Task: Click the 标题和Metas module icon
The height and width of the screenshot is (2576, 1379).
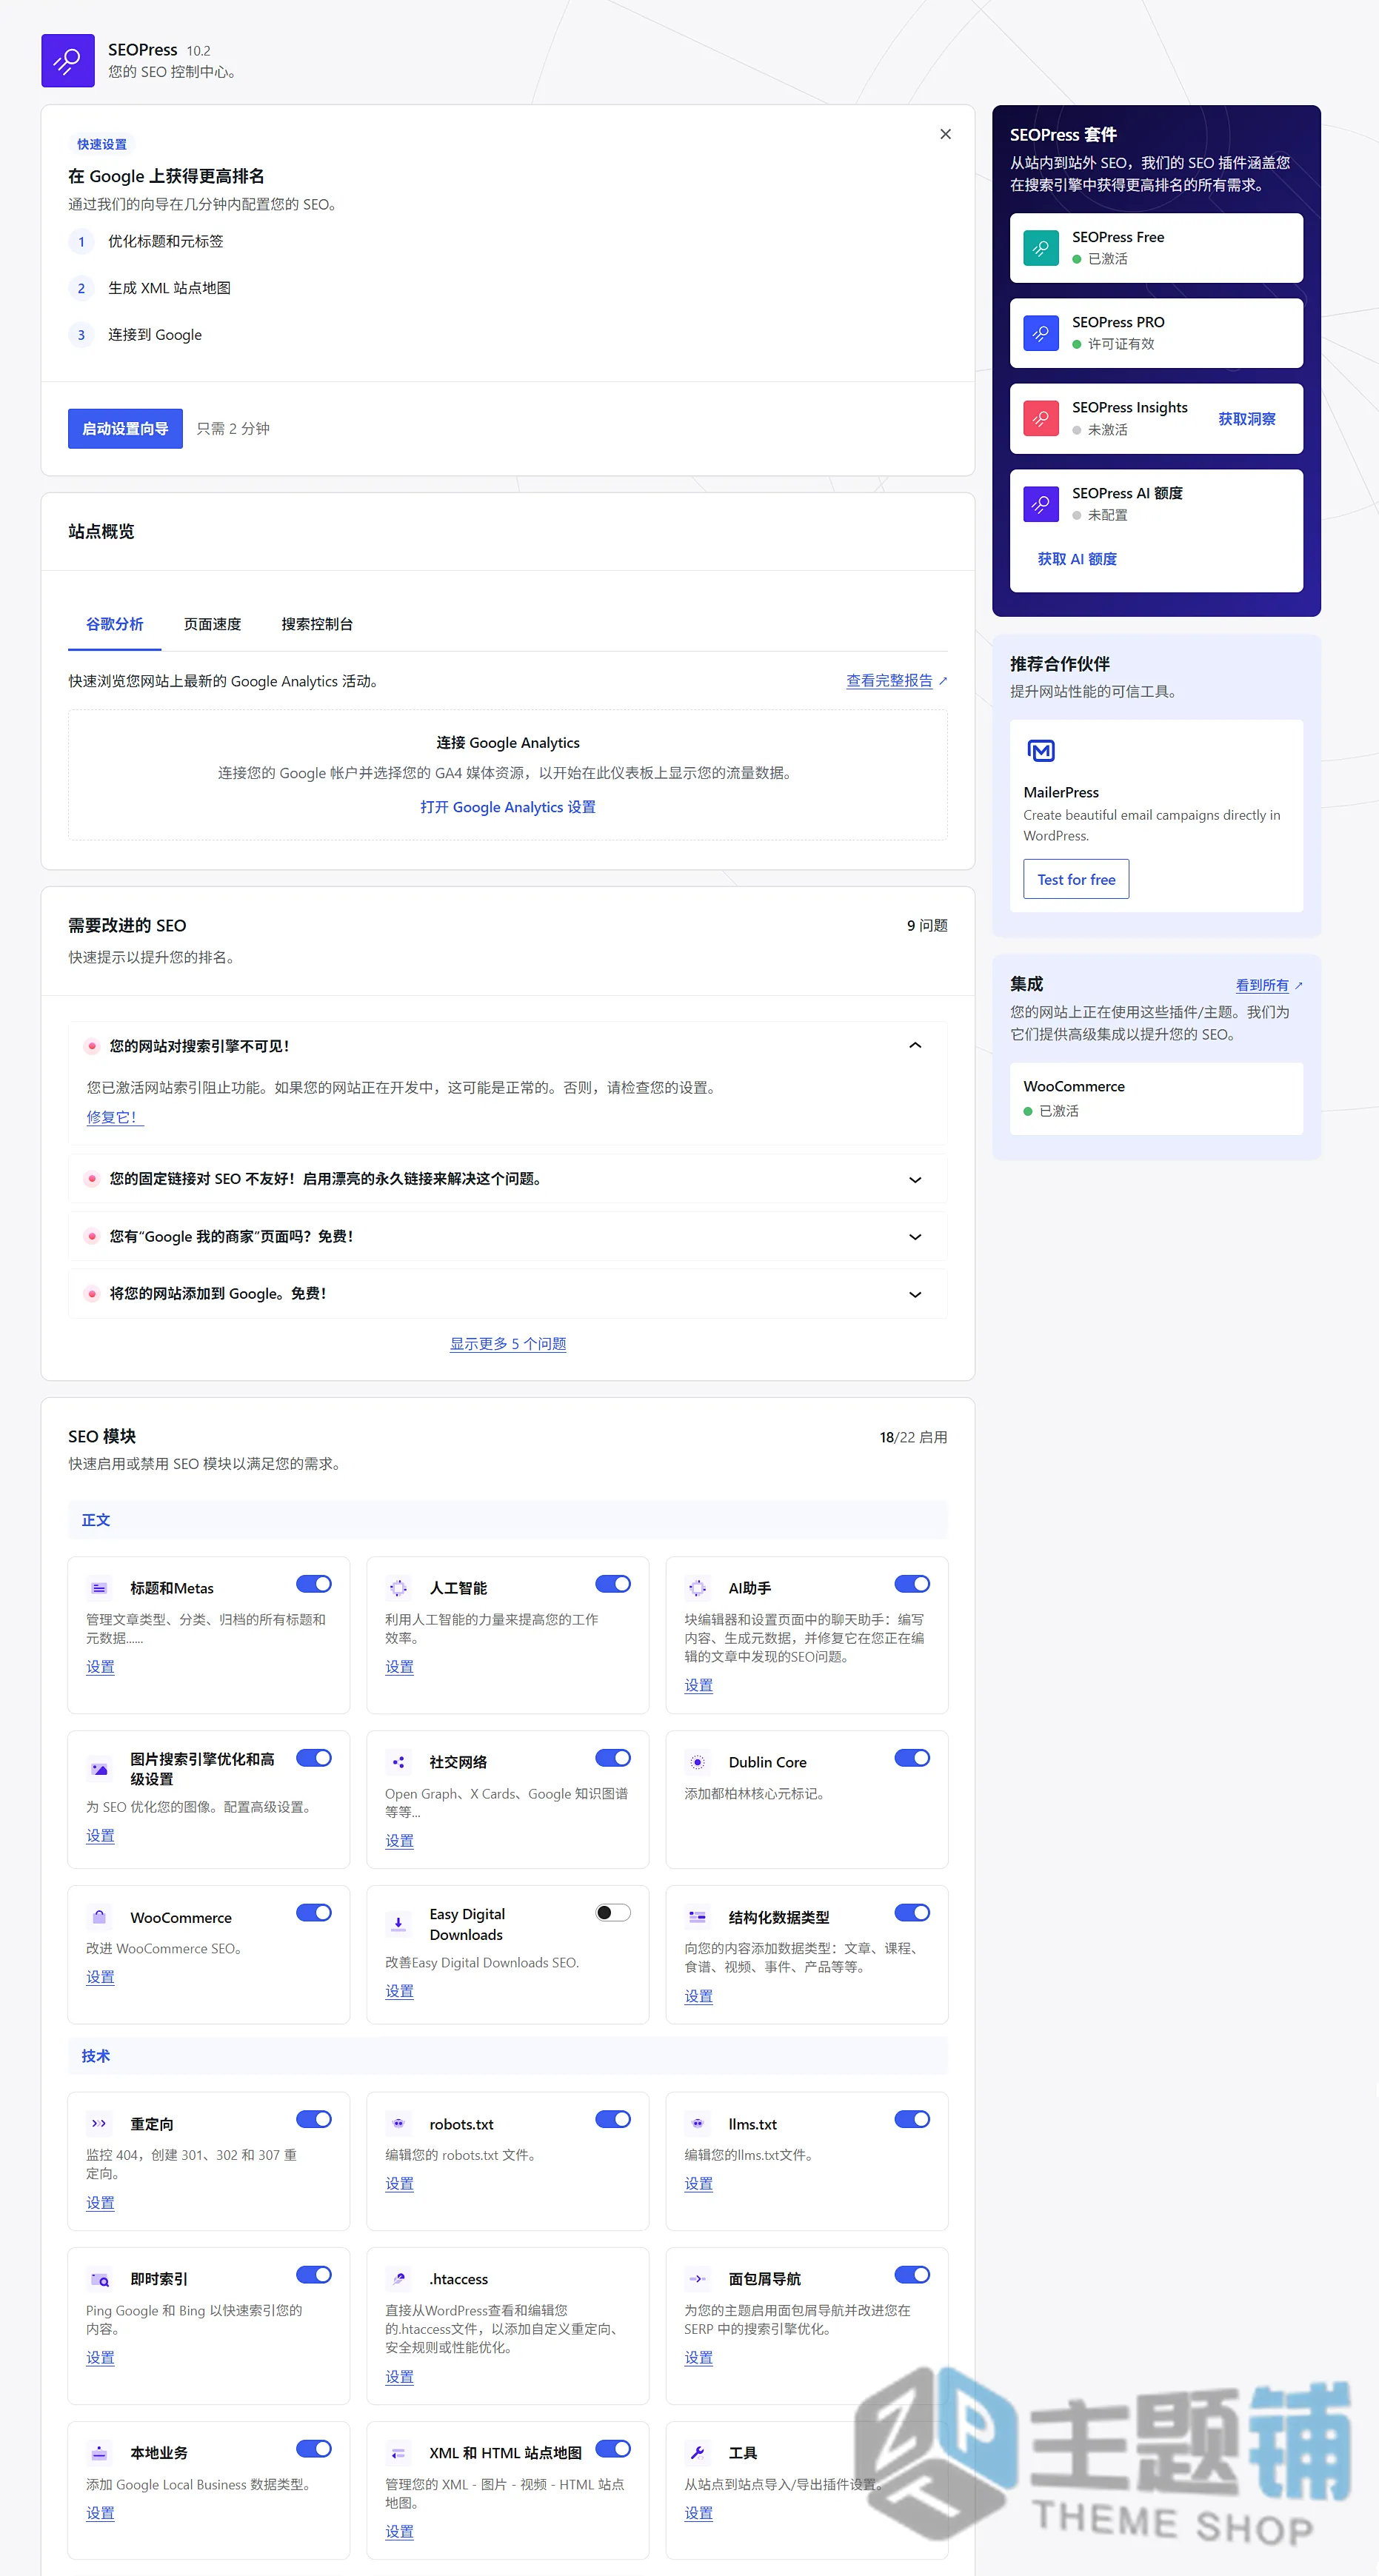Action: pyautogui.click(x=99, y=1588)
